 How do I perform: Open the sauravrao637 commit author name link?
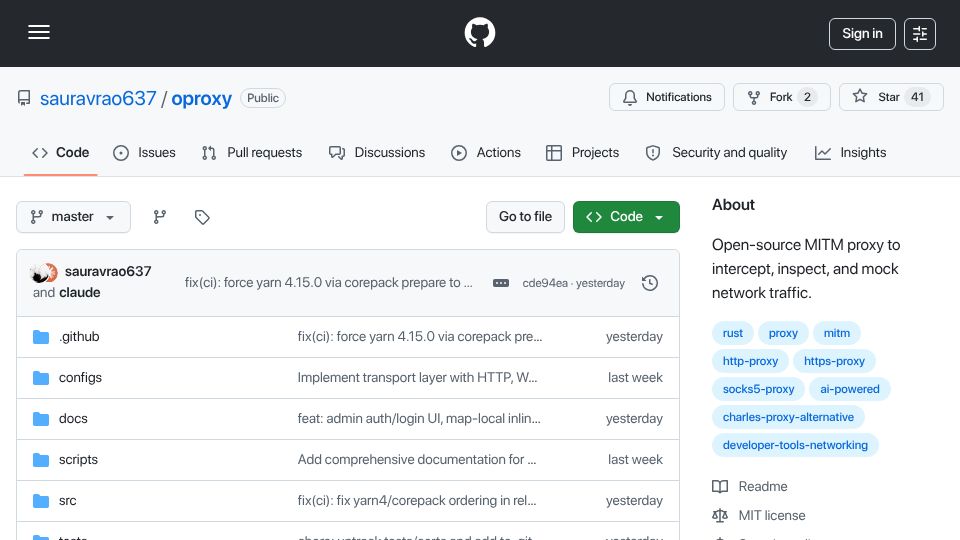pyautogui.click(x=108, y=272)
